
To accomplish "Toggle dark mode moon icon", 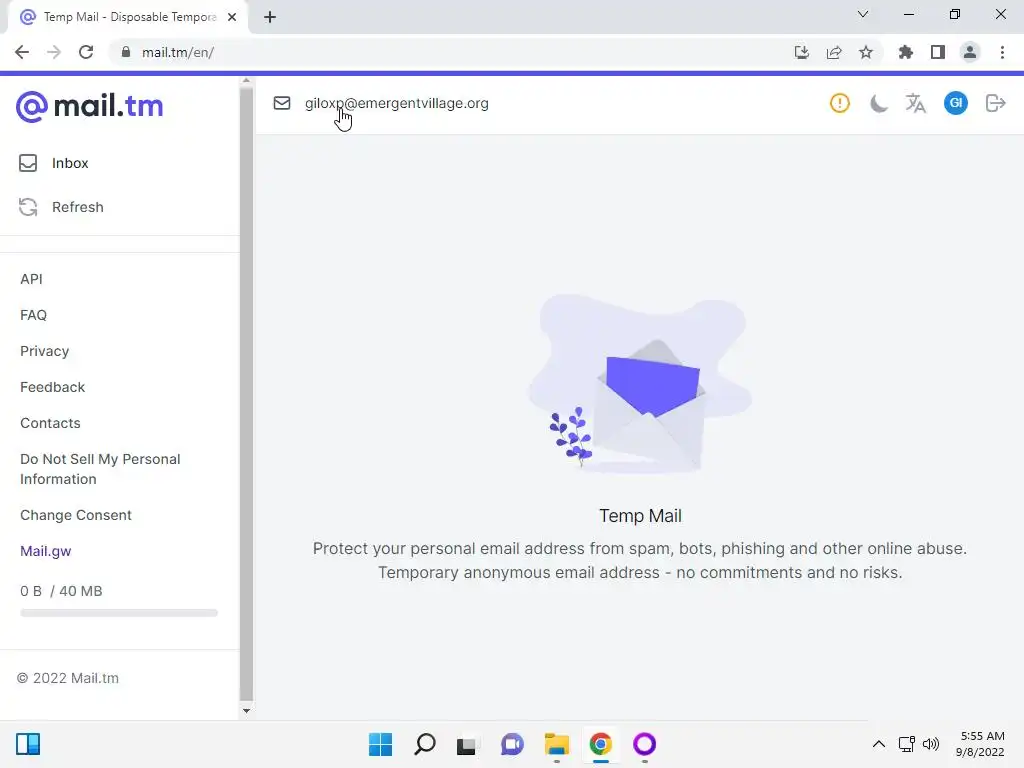I will click(x=878, y=103).
